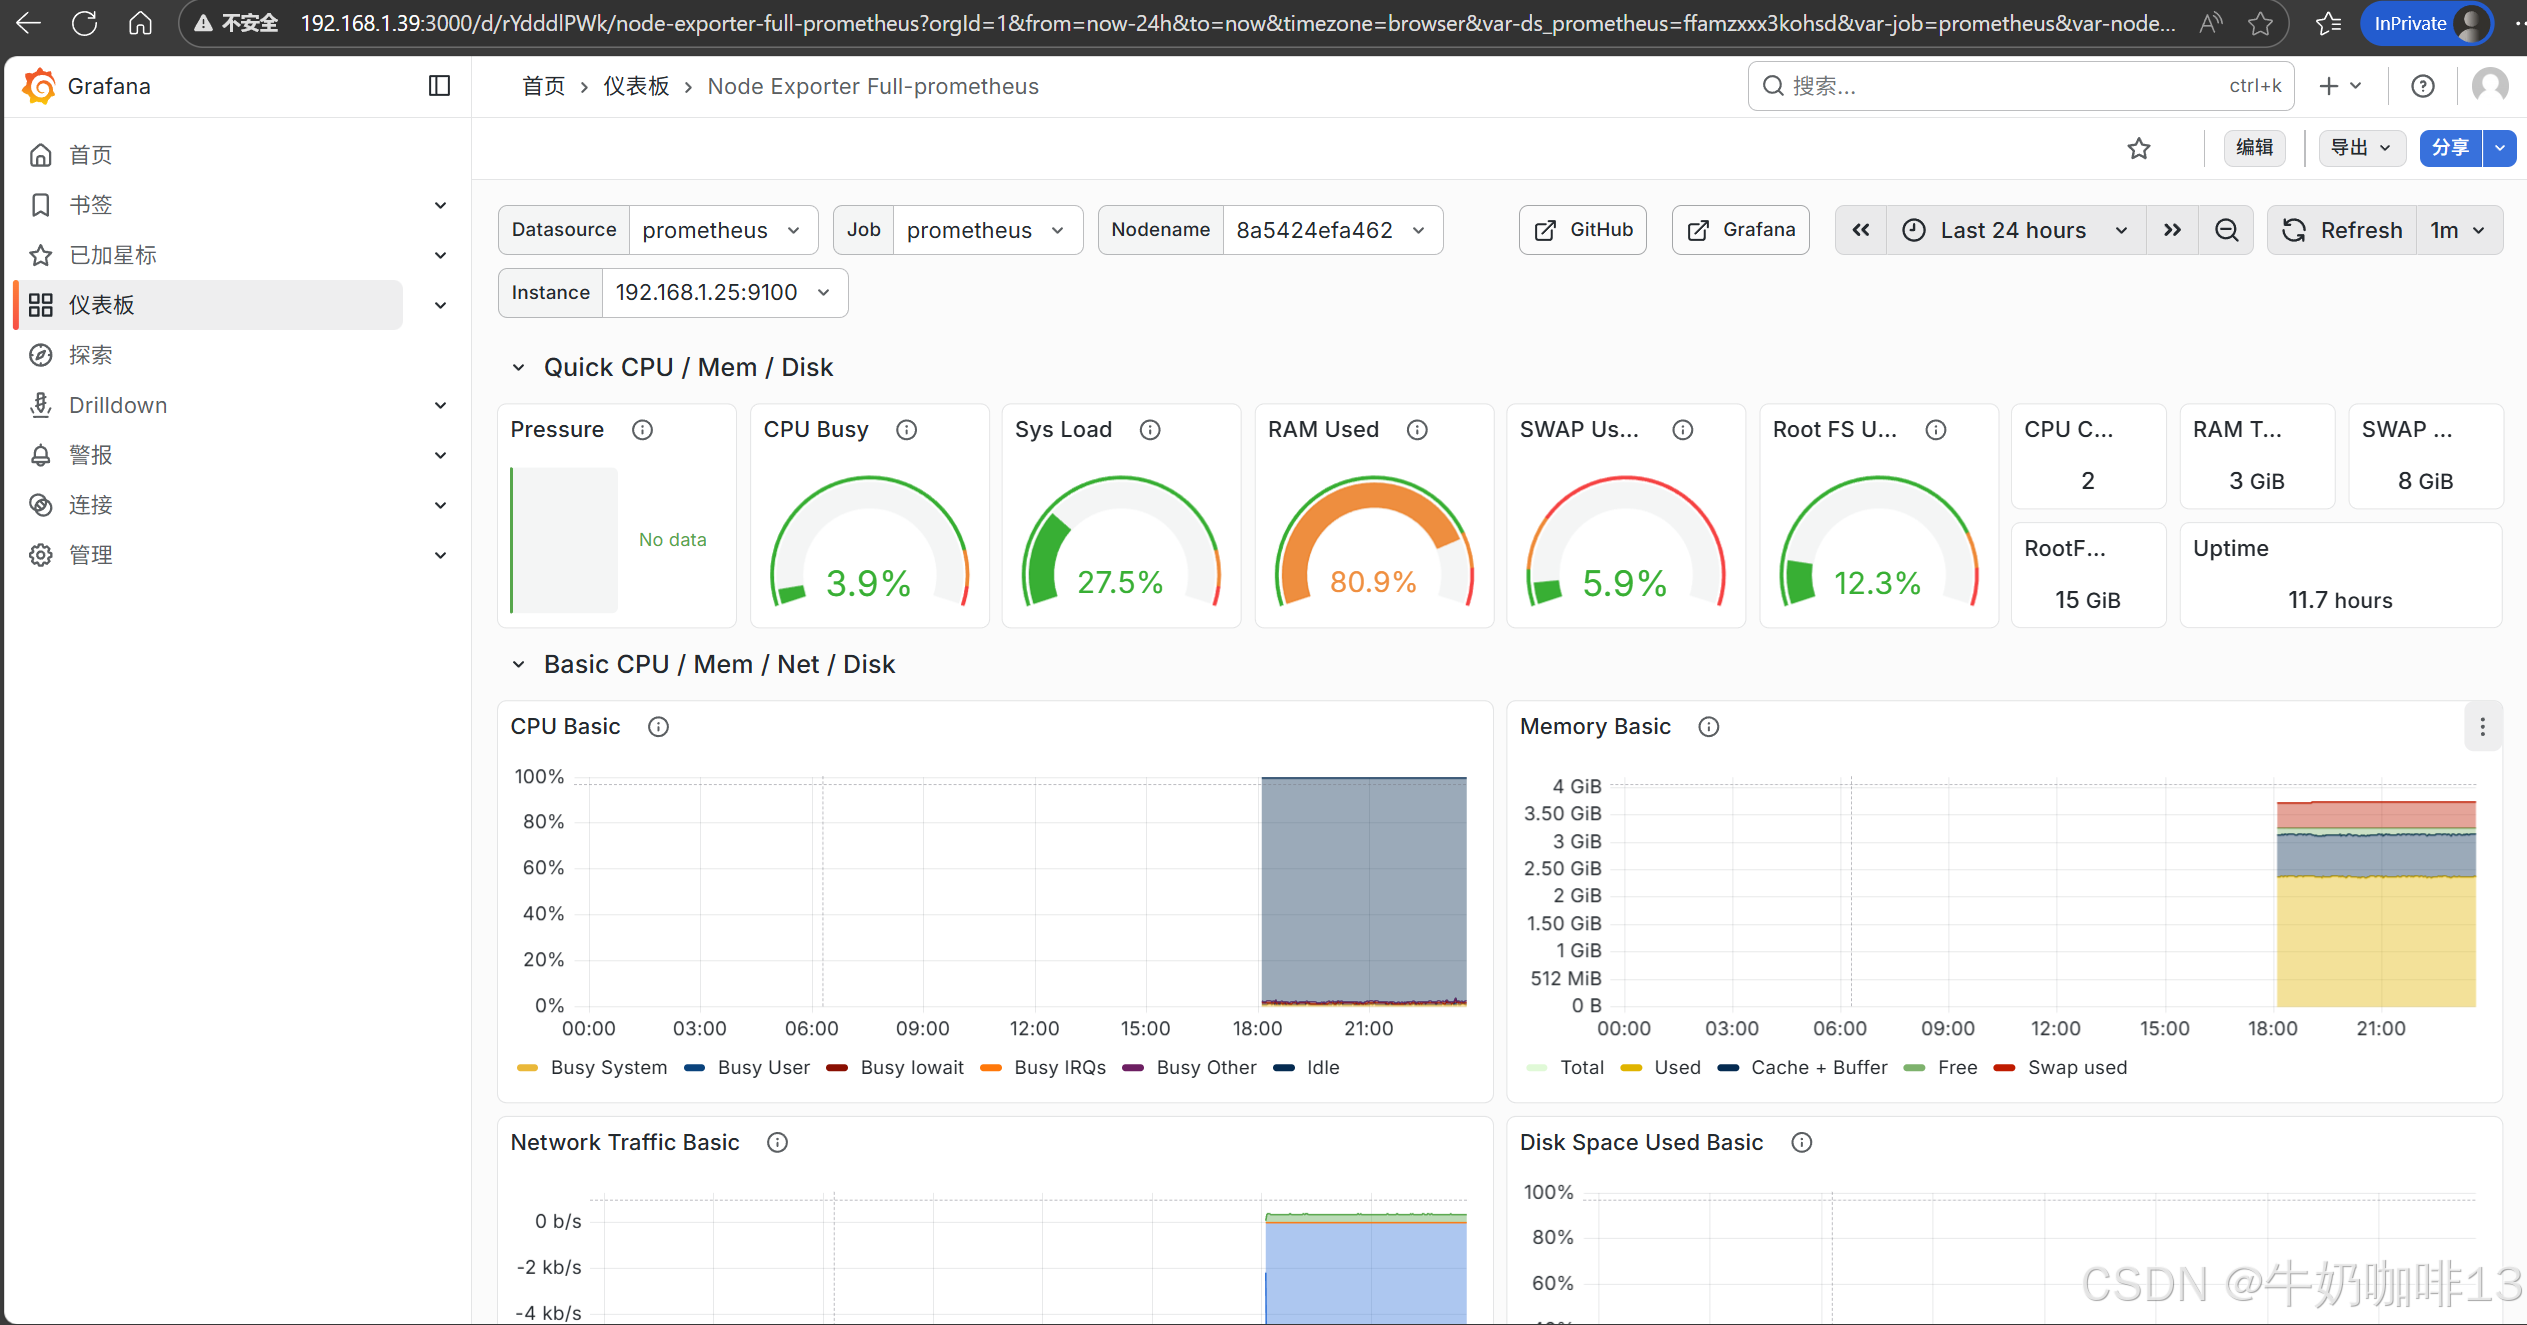
Task: Star this dashboard as favorite
Action: coord(2138,149)
